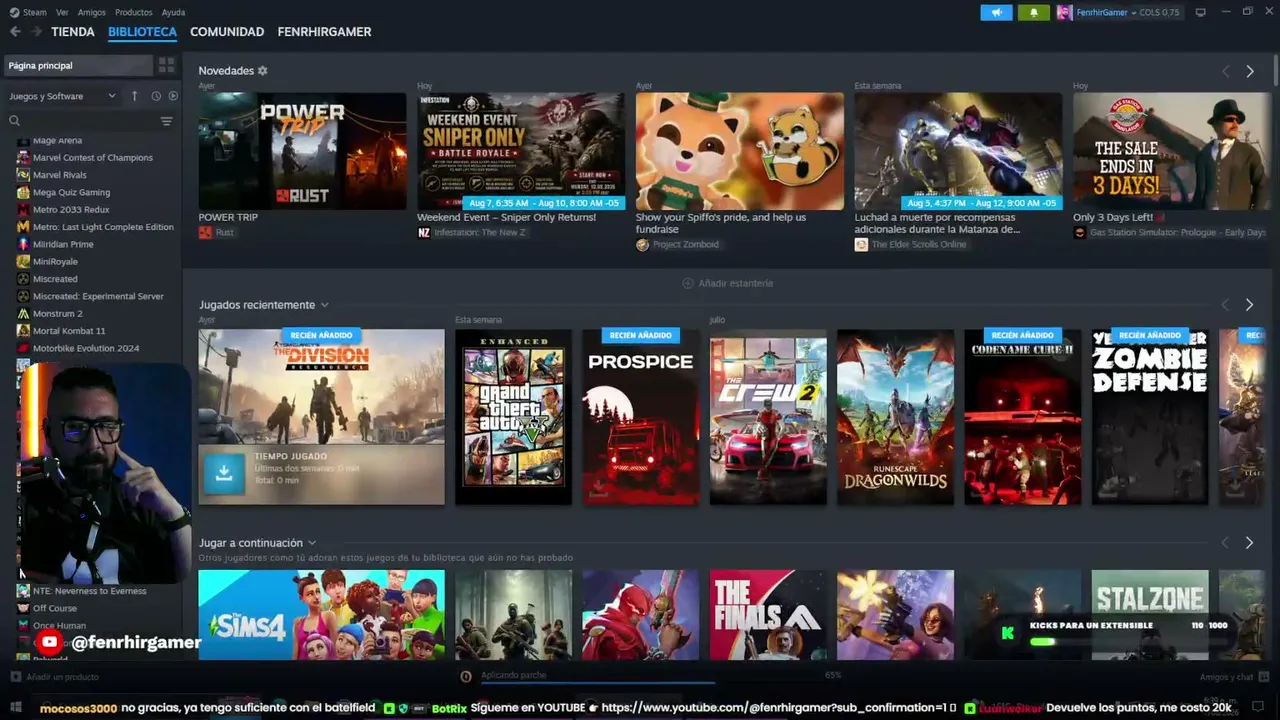Open the Prospice game cover

click(x=641, y=417)
